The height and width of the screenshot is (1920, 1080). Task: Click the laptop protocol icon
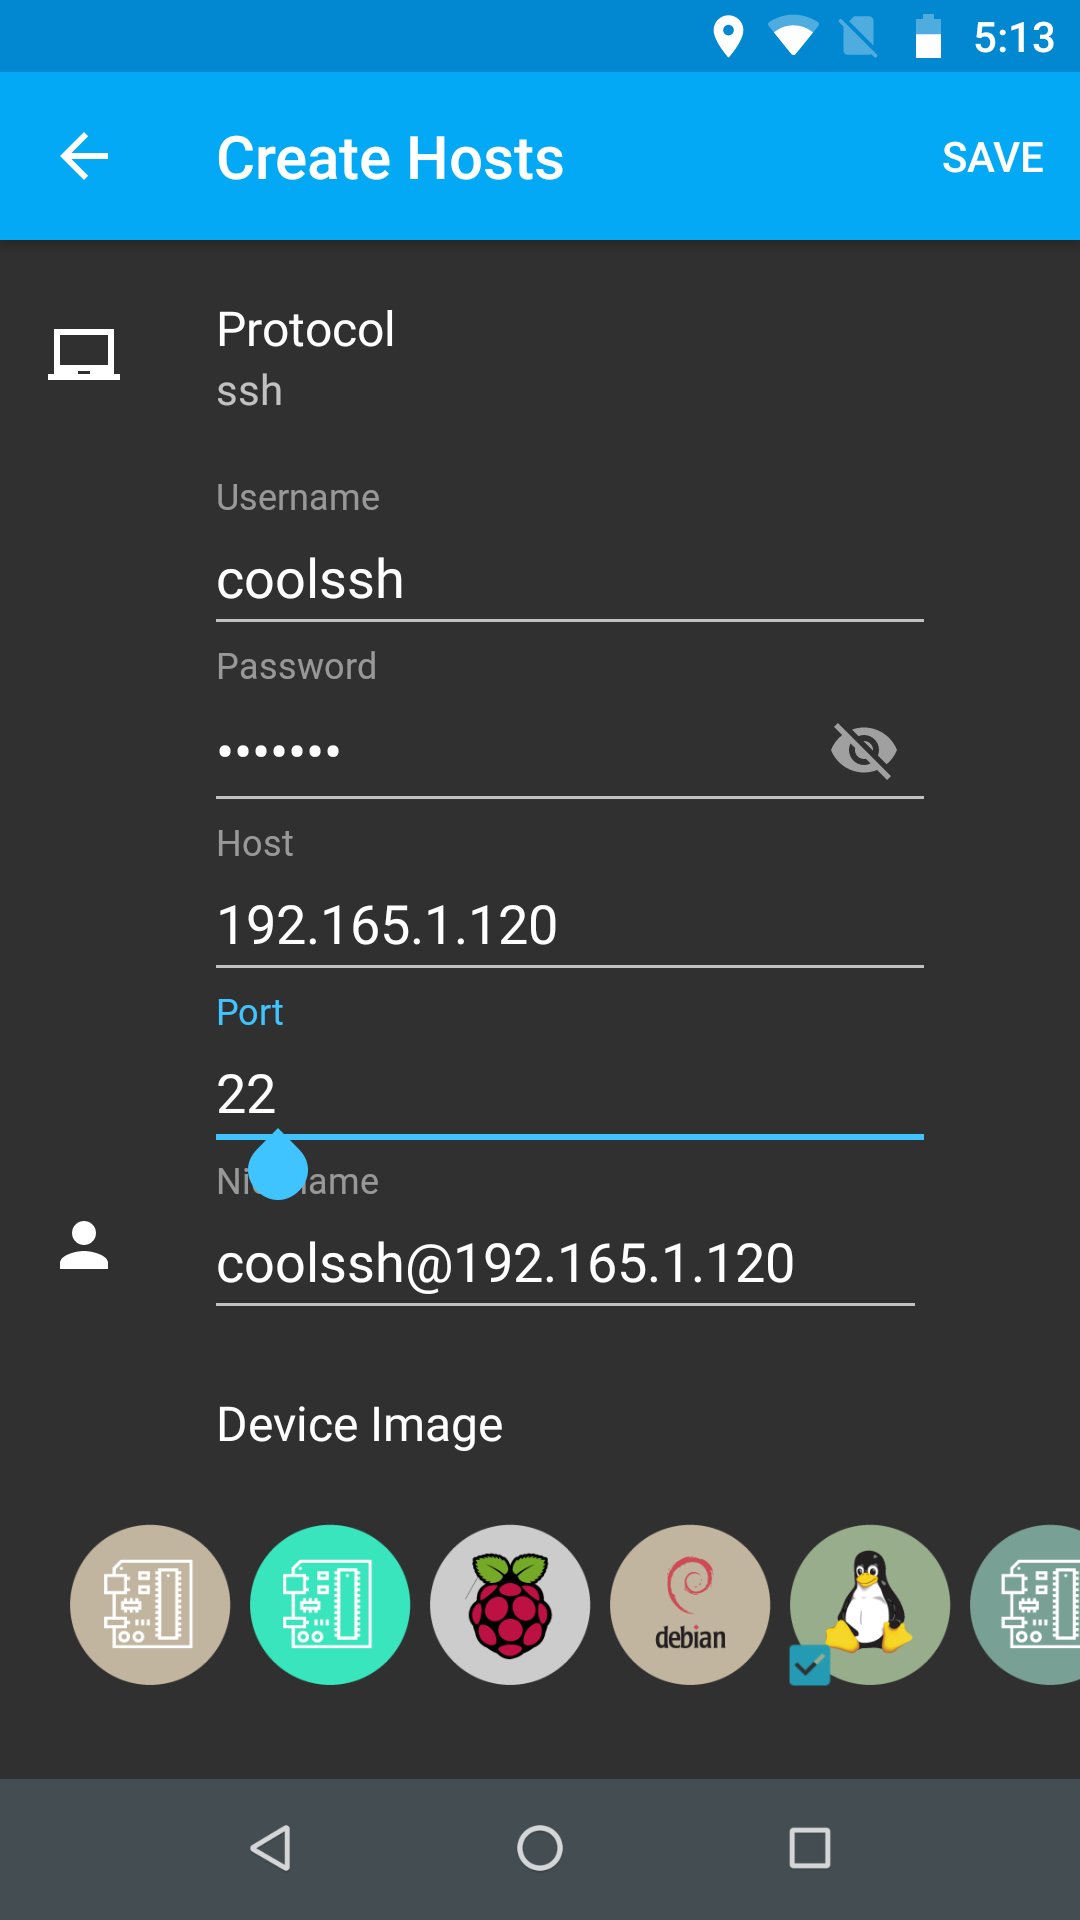pos(84,355)
